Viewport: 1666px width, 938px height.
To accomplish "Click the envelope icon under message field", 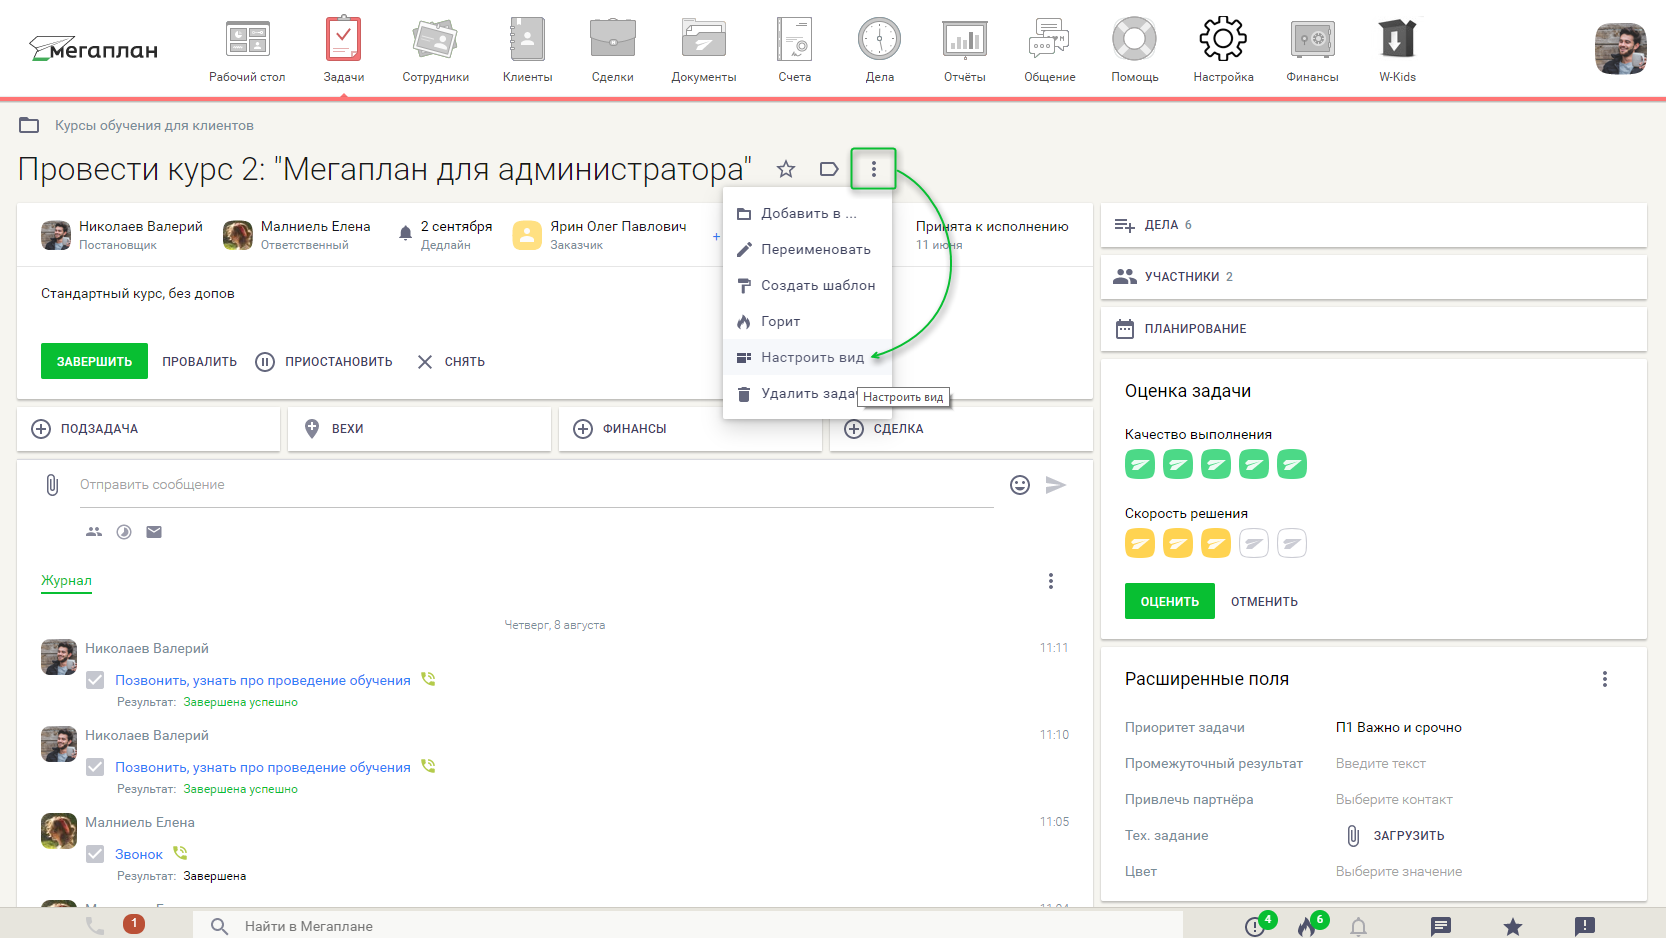I will 154,532.
